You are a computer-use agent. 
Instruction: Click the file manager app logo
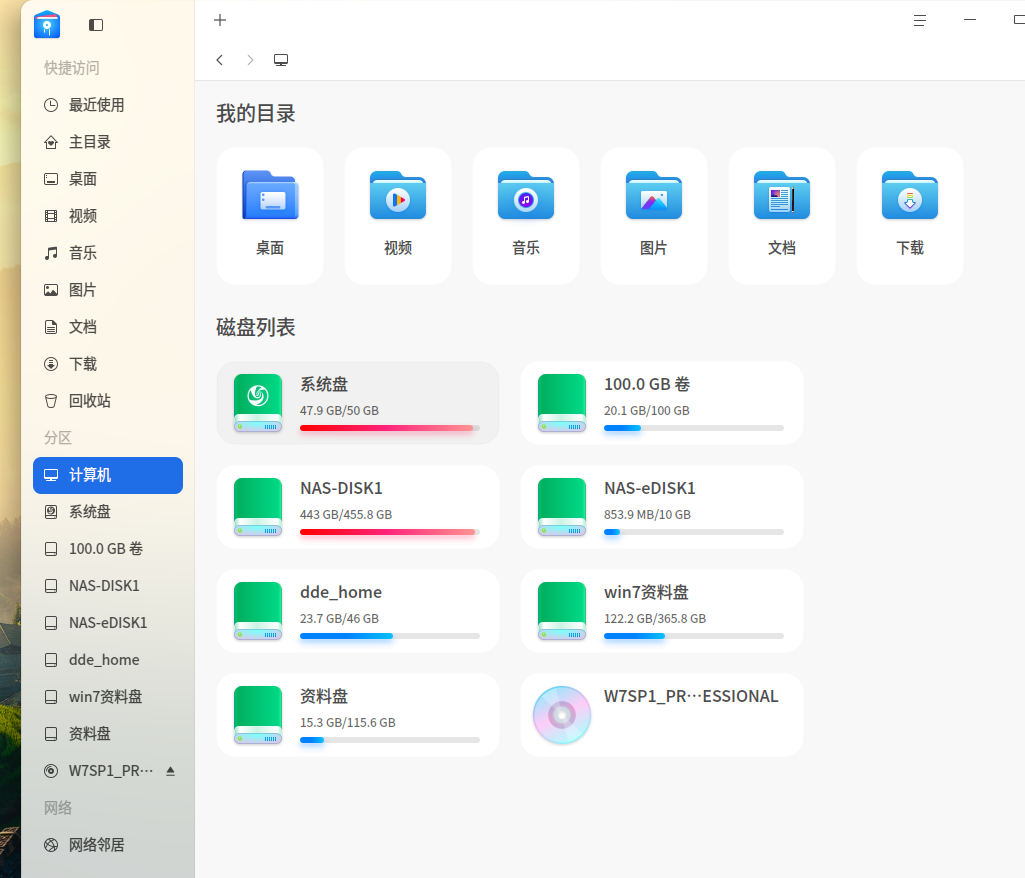pos(47,25)
